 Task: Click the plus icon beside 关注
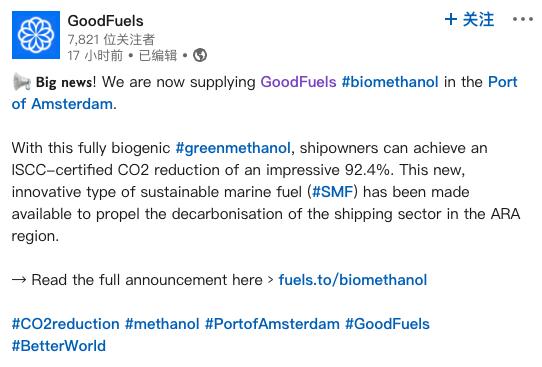451,19
